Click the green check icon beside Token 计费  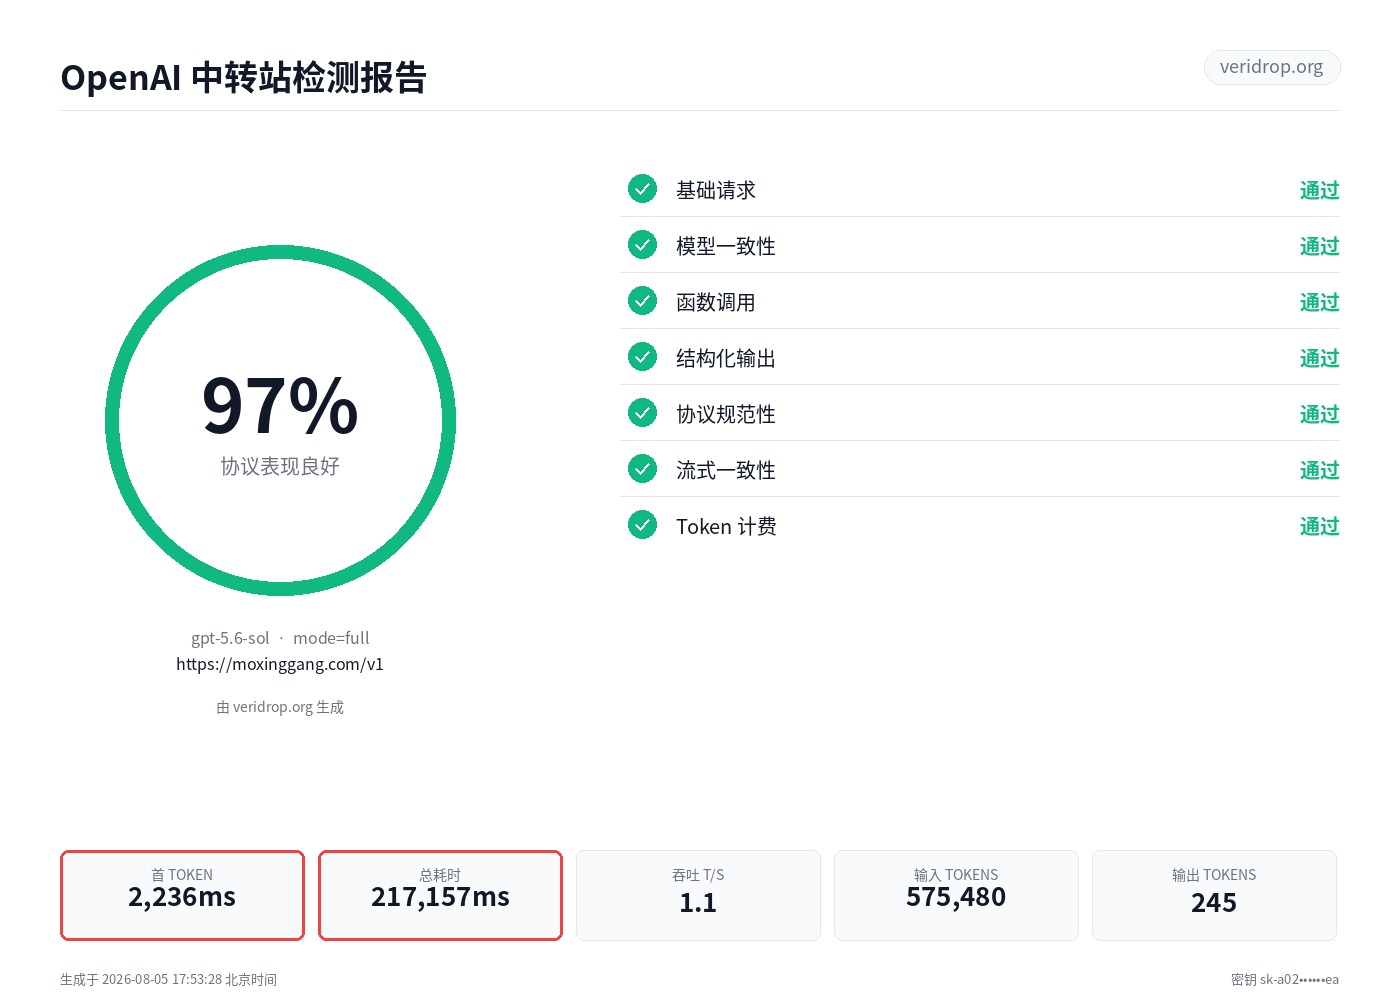[x=642, y=524]
